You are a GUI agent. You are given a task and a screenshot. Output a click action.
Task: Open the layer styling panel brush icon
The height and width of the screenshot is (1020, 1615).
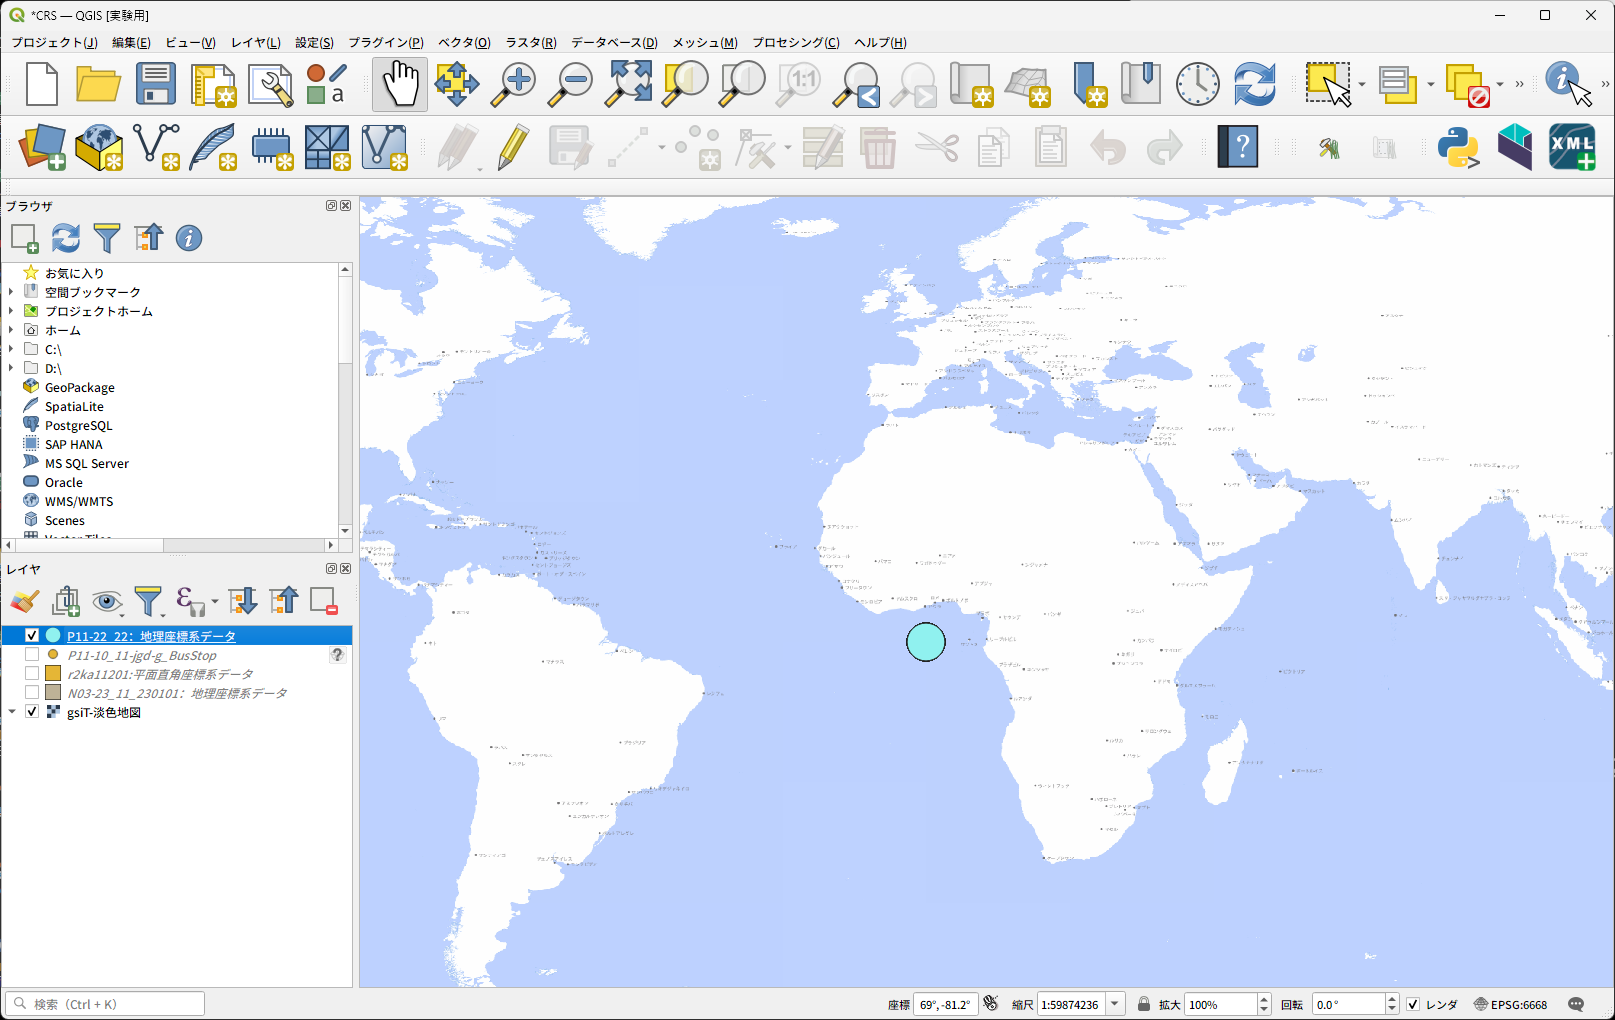point(25,601)
